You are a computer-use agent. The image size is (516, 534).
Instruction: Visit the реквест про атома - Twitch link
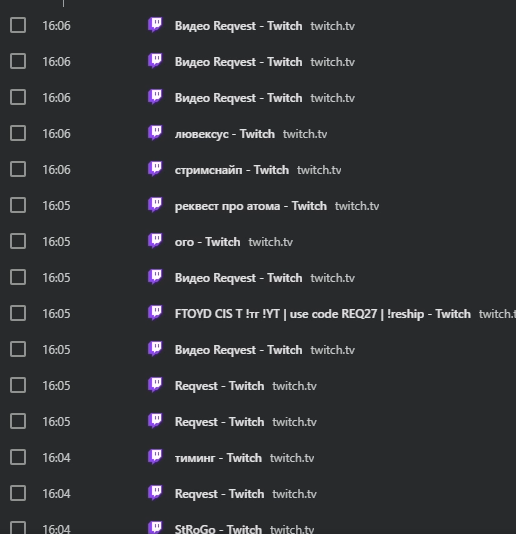pos(251,206)
